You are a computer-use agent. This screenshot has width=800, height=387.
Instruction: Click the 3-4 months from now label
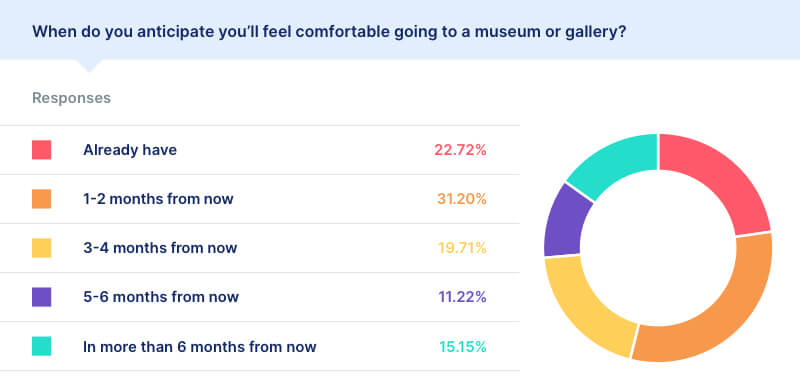[x=160, y=248]
